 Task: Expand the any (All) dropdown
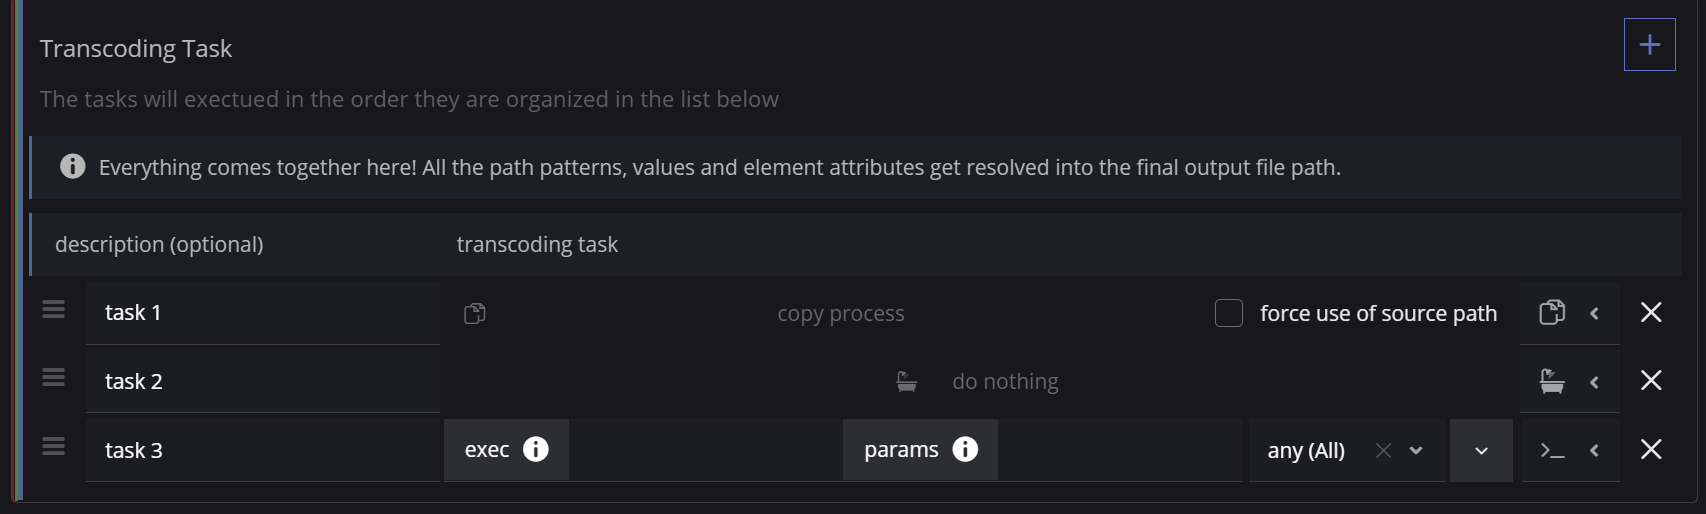(1416, 451)
